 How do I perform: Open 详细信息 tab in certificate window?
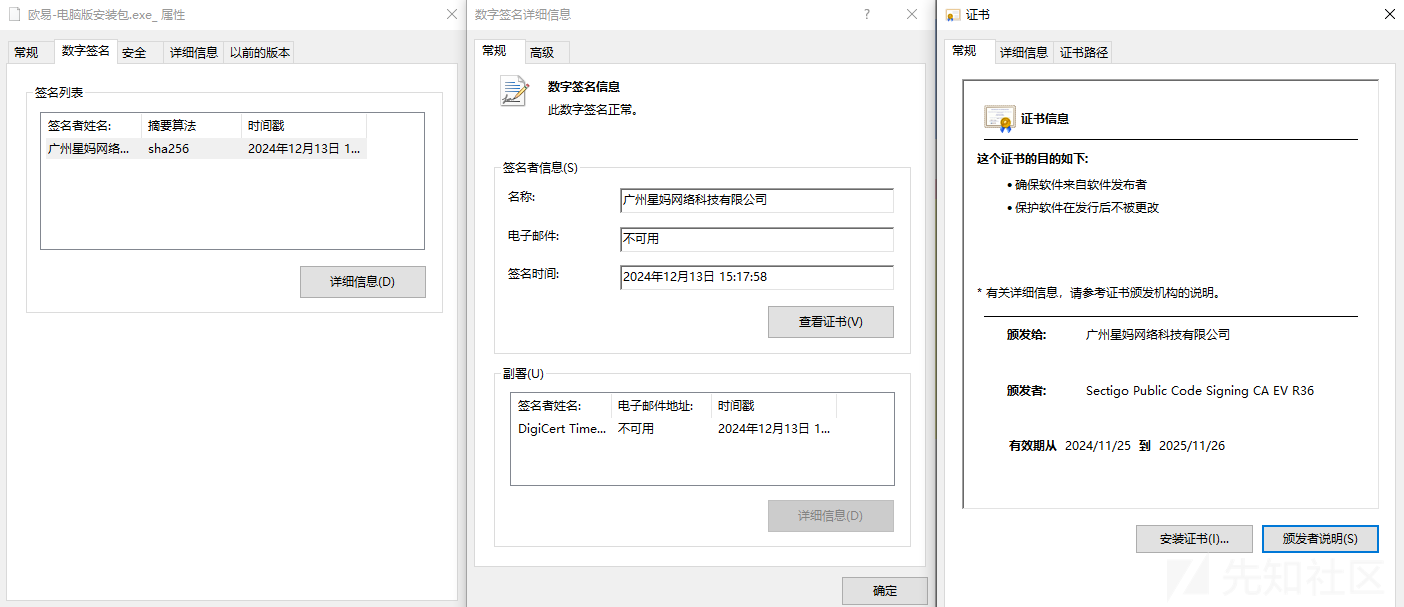pos(1025,53)
